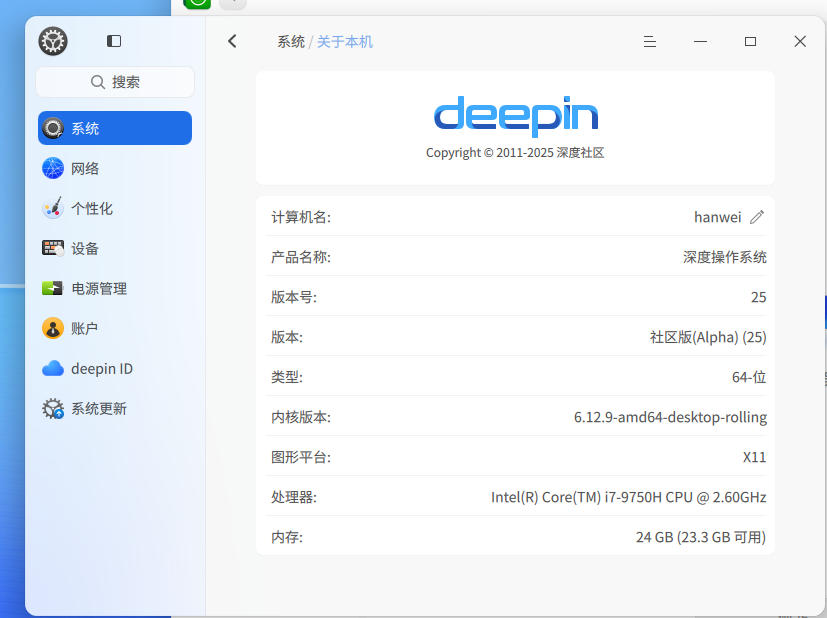Screen dimensions: 827x618
Task: Click the 系统 breadcrumb link
Action: (291, 42)
